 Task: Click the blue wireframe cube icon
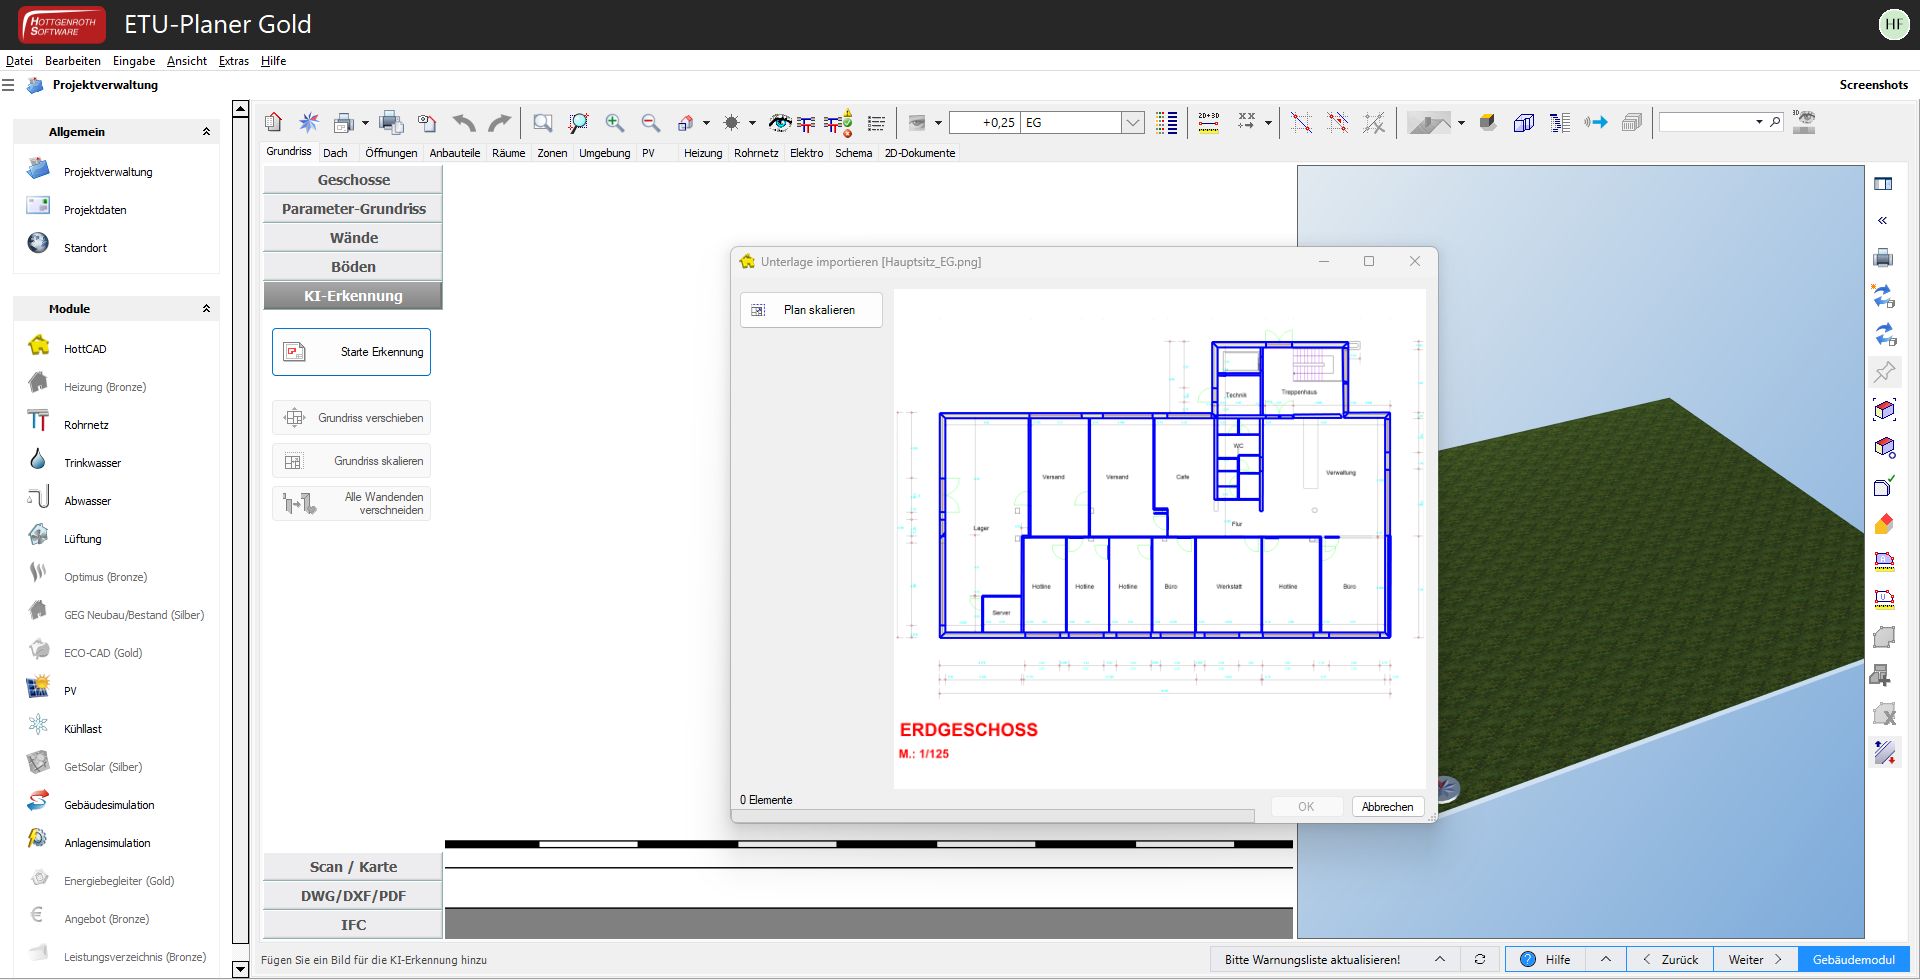[x=1523, y=123]
